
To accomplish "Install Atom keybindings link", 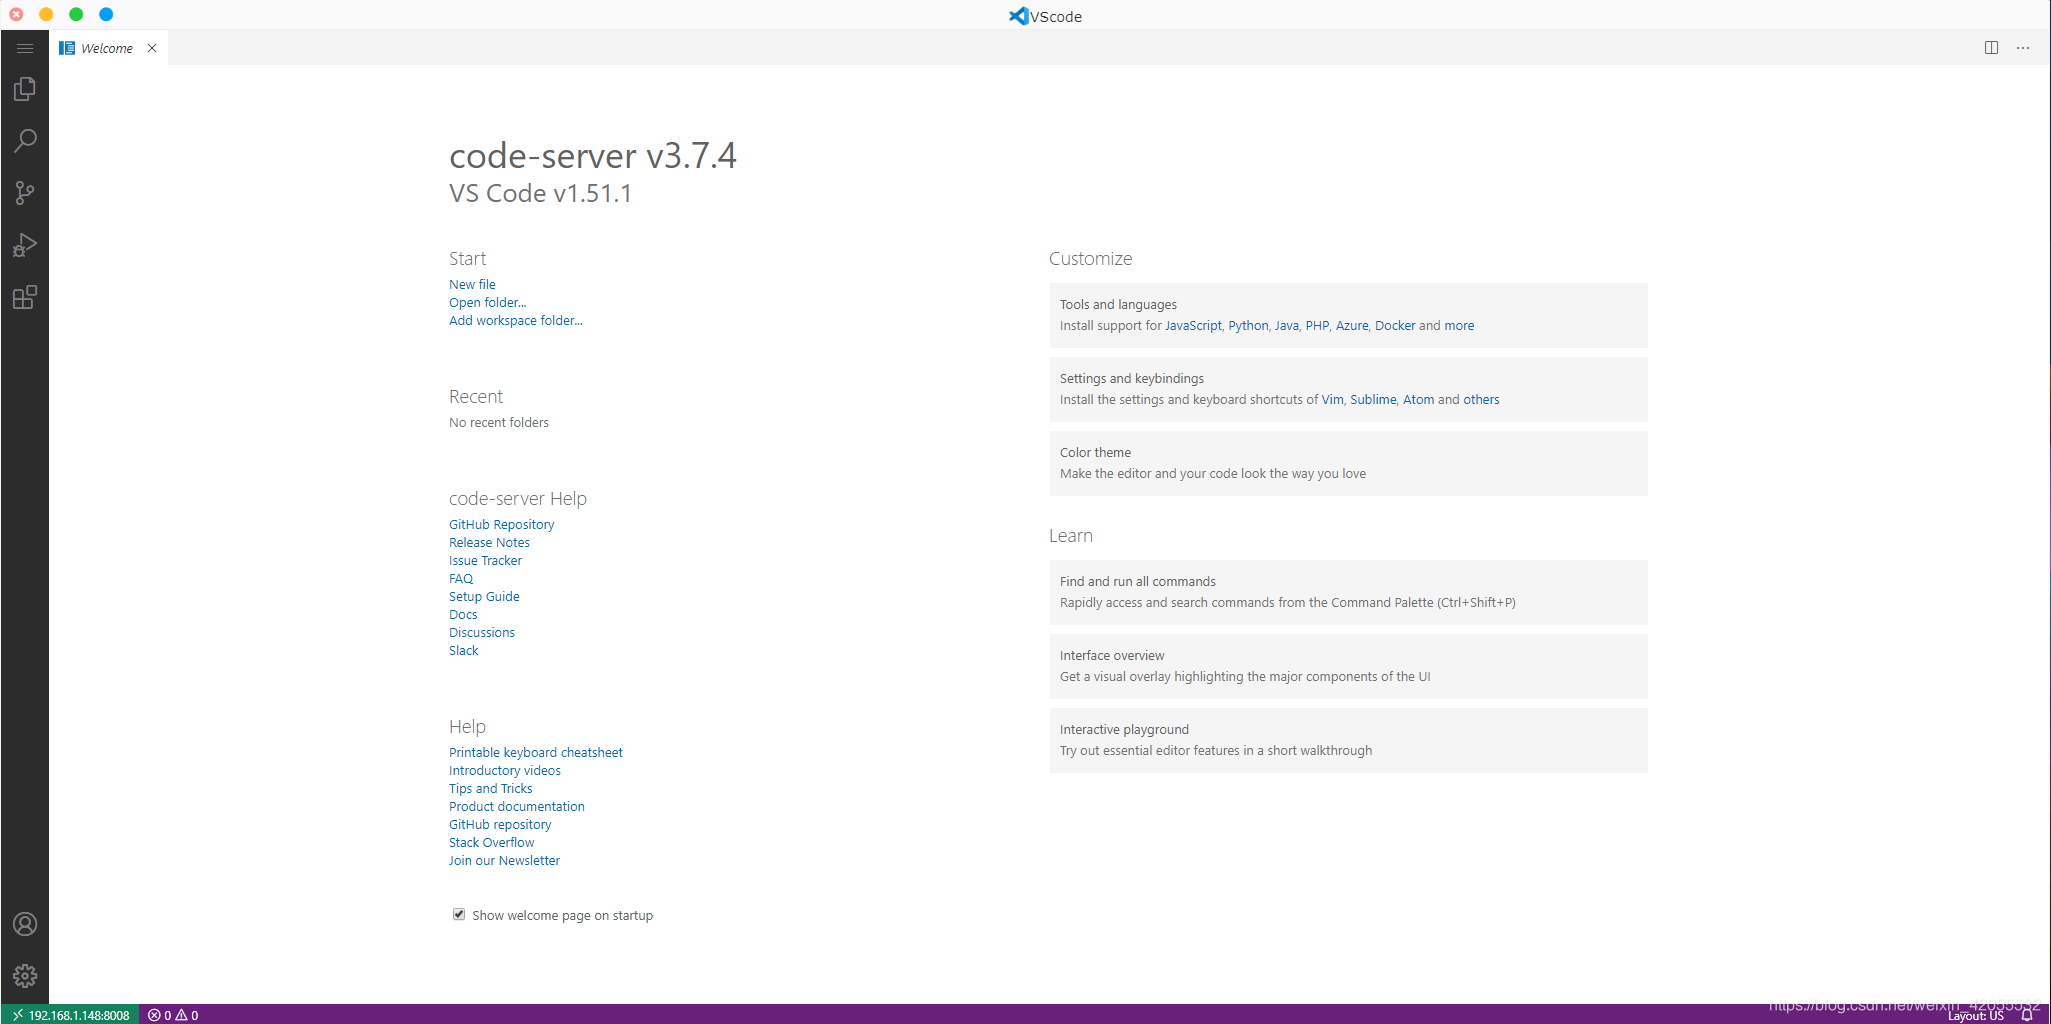I will [x=1418, y=400].
